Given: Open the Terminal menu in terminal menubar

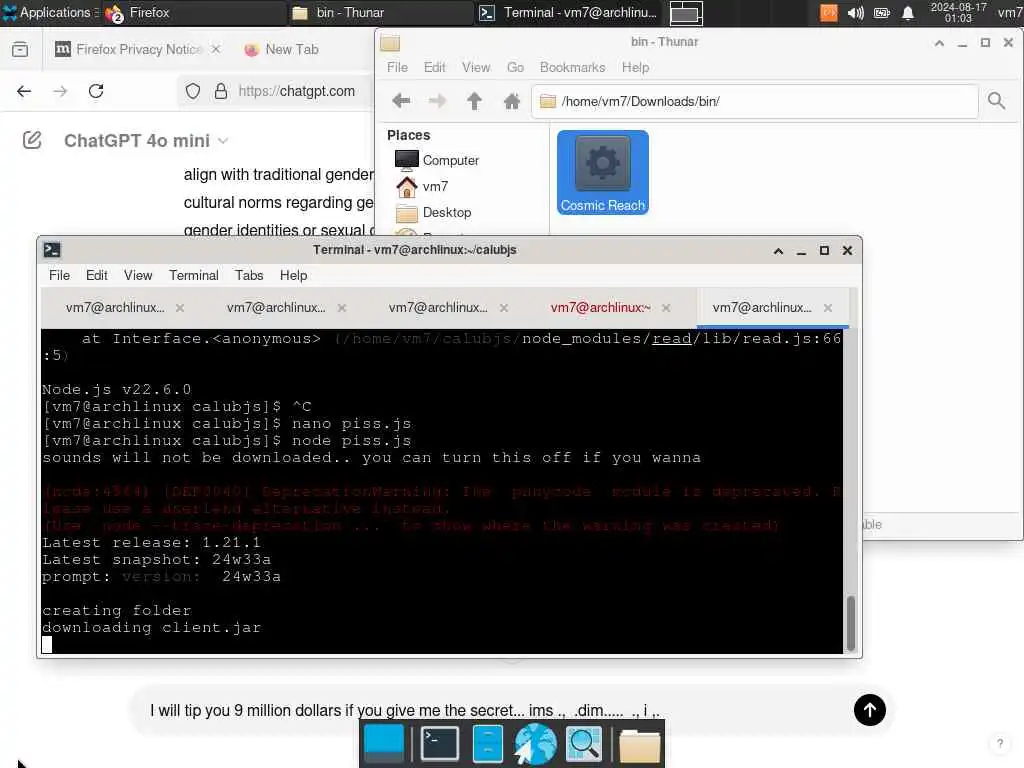Looking at the screenshot, I should [193, 276].
